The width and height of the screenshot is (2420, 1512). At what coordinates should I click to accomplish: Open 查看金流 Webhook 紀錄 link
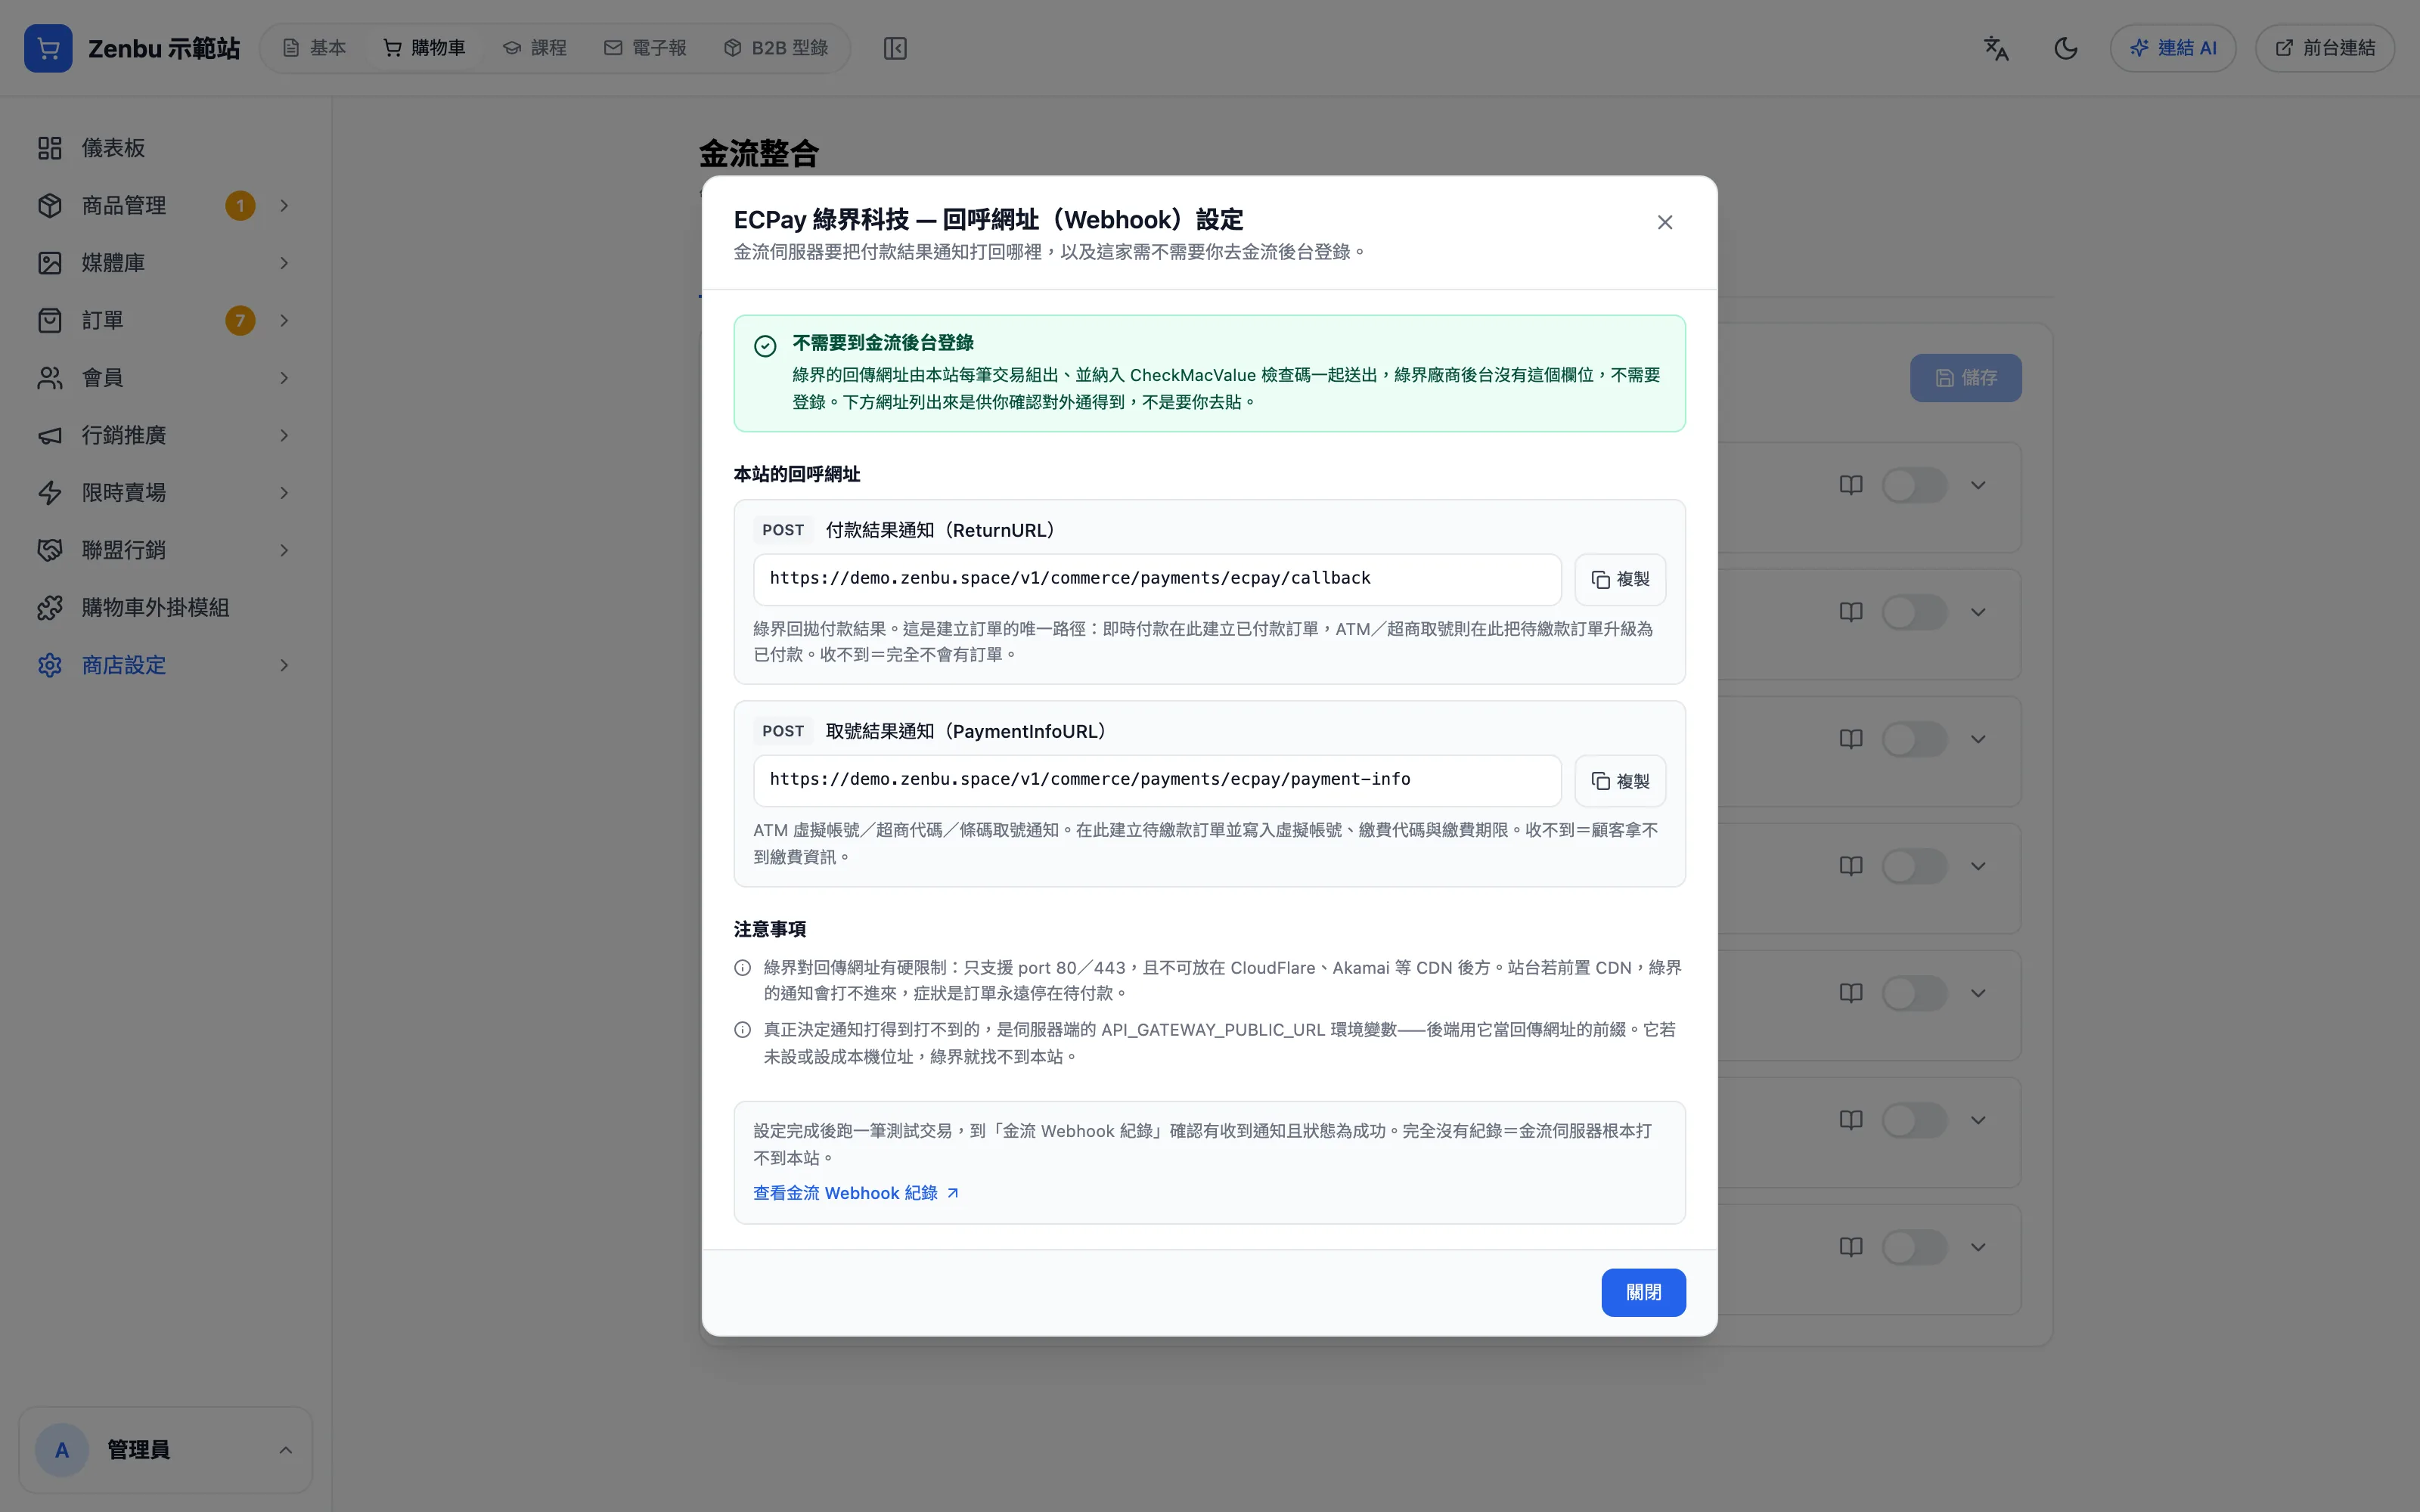[856, 1193]
